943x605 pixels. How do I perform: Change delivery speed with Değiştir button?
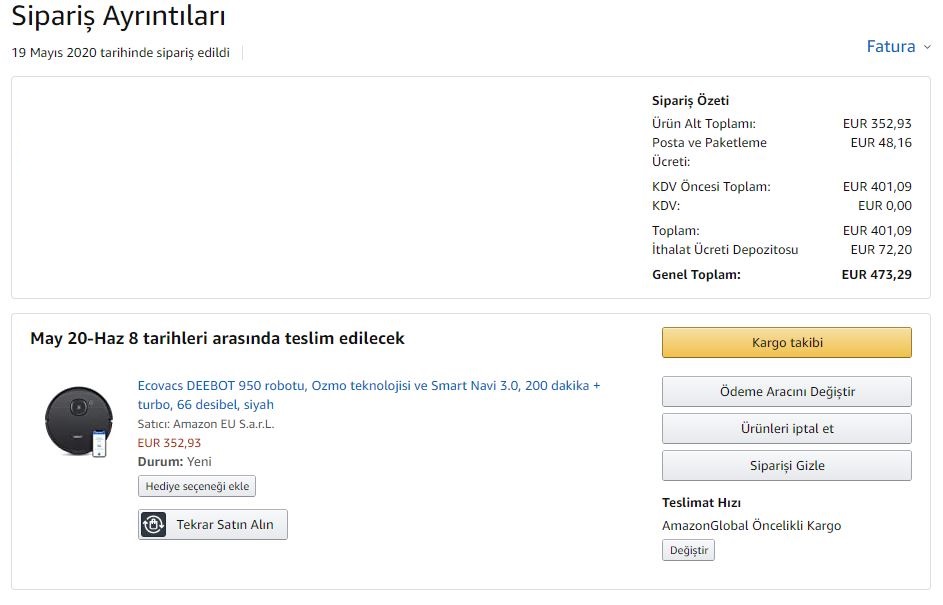(689, 550)
